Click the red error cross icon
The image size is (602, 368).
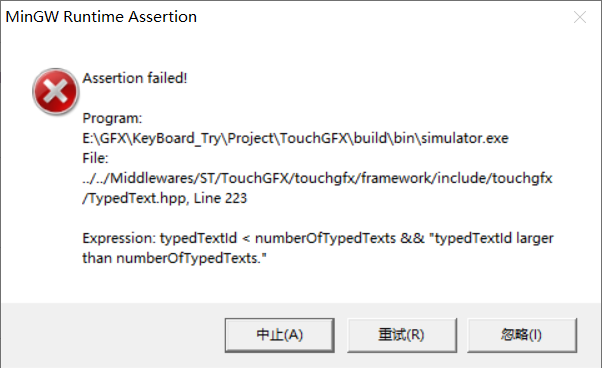pyautogui.click(x=56, y=92)
